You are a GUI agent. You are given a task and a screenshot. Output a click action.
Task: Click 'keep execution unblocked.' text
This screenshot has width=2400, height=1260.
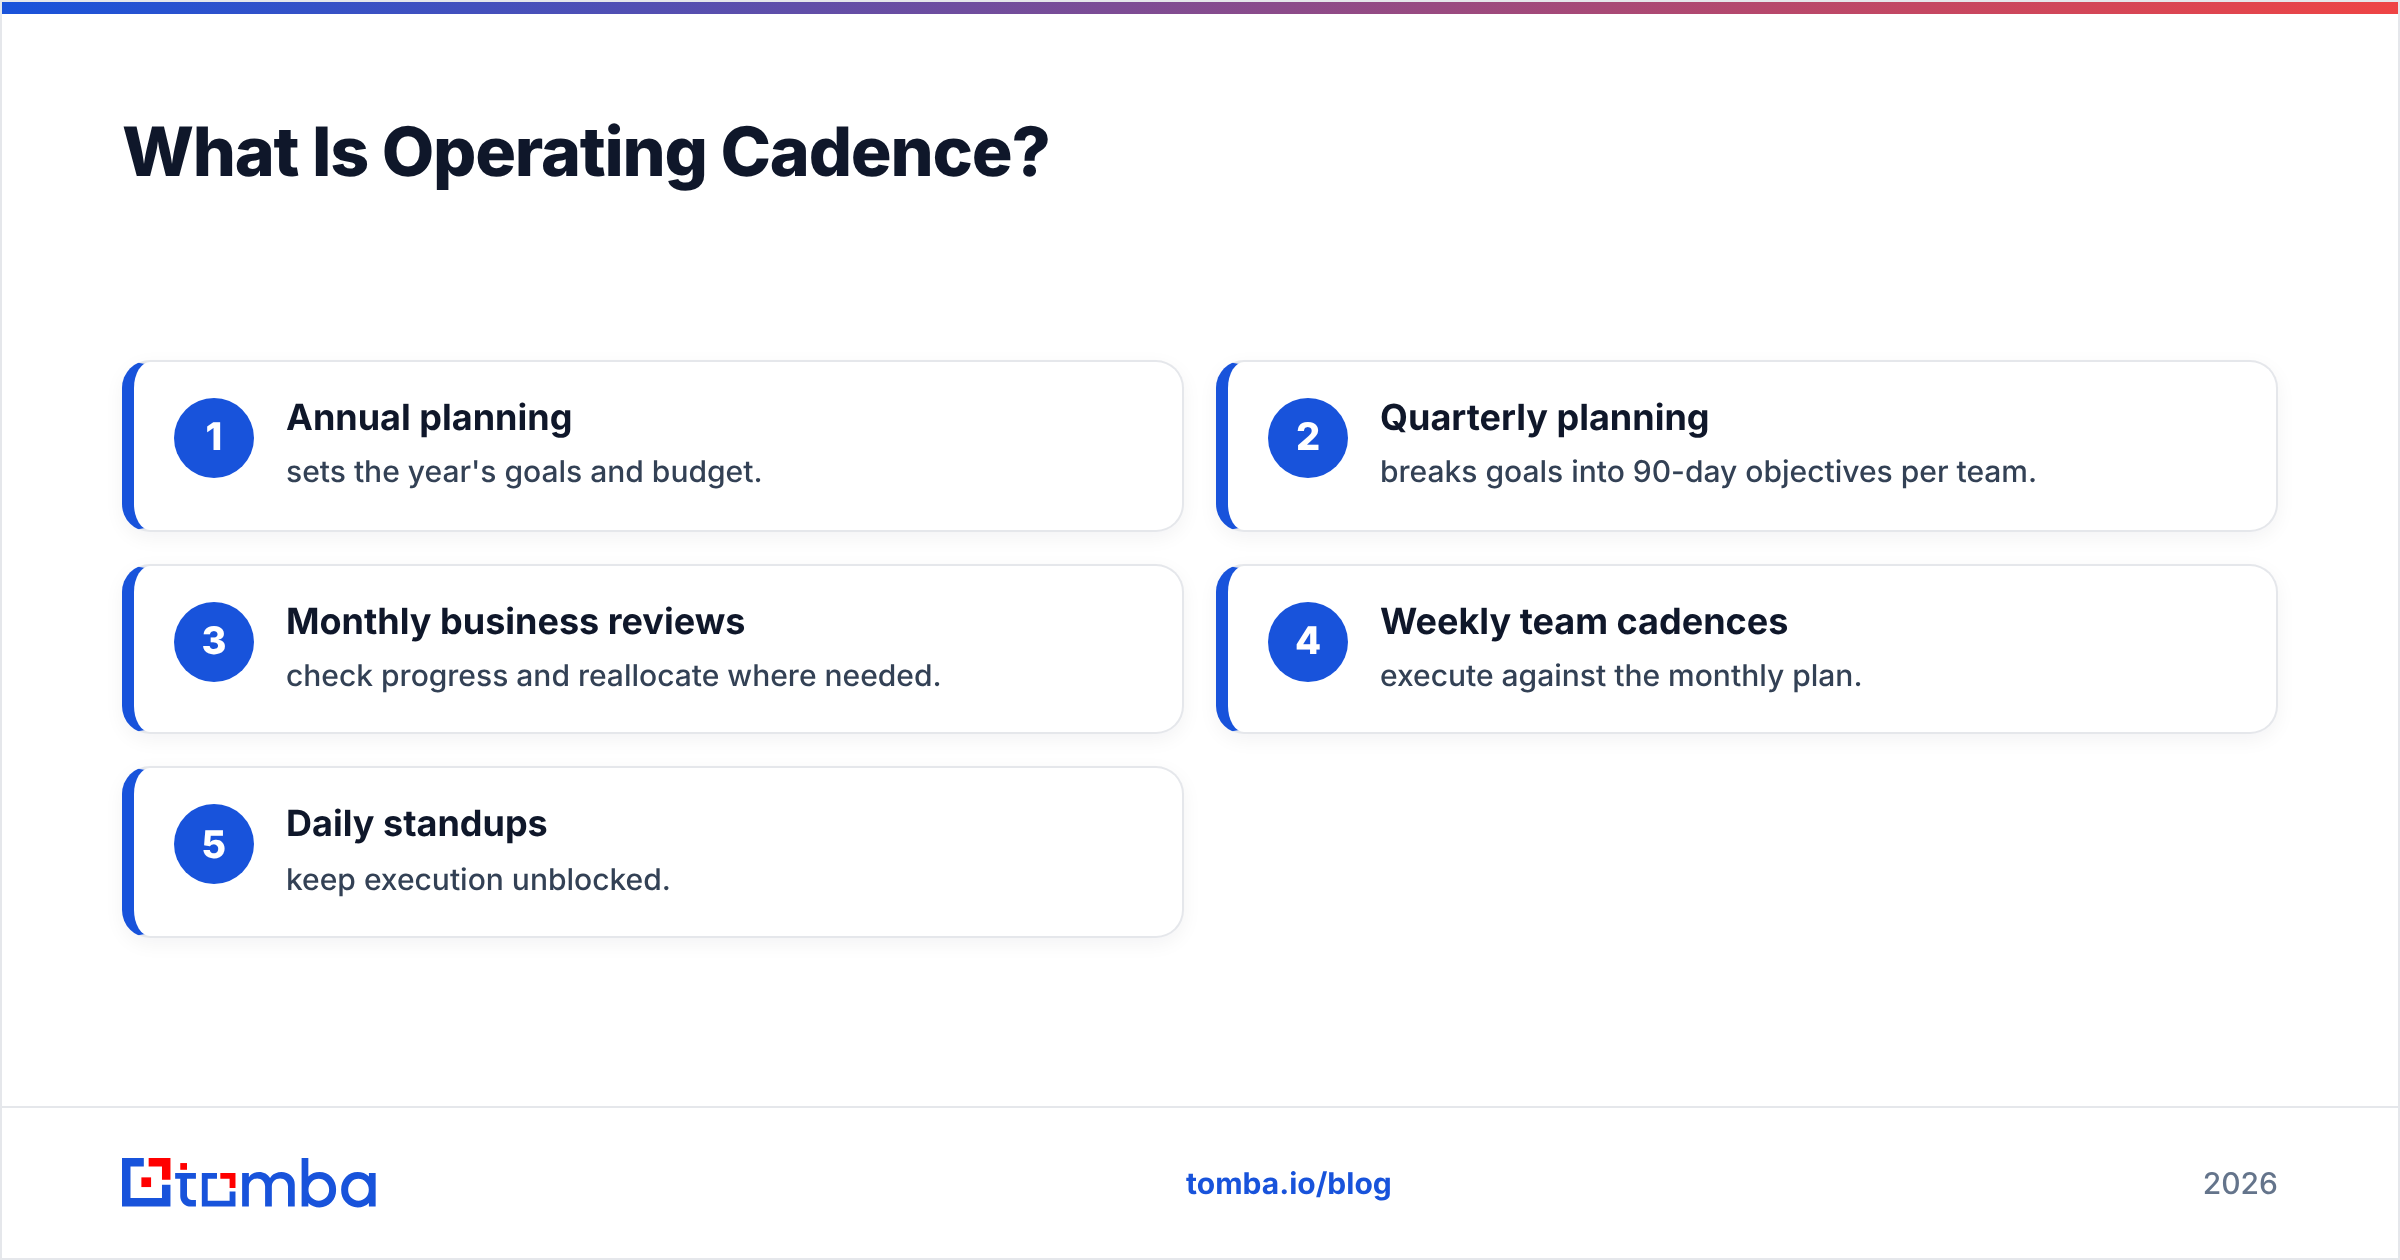478,880
